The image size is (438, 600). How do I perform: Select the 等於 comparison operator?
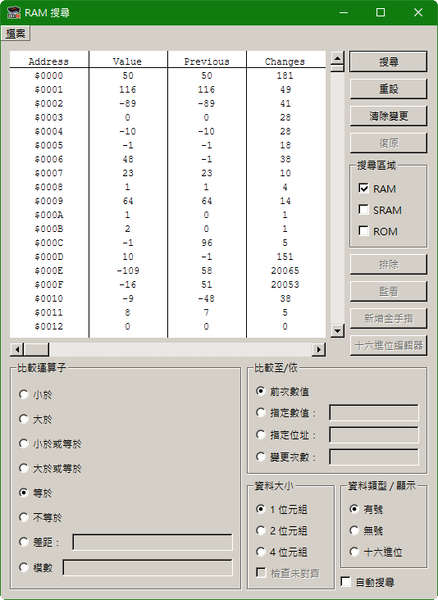click(x=24, y=493)
